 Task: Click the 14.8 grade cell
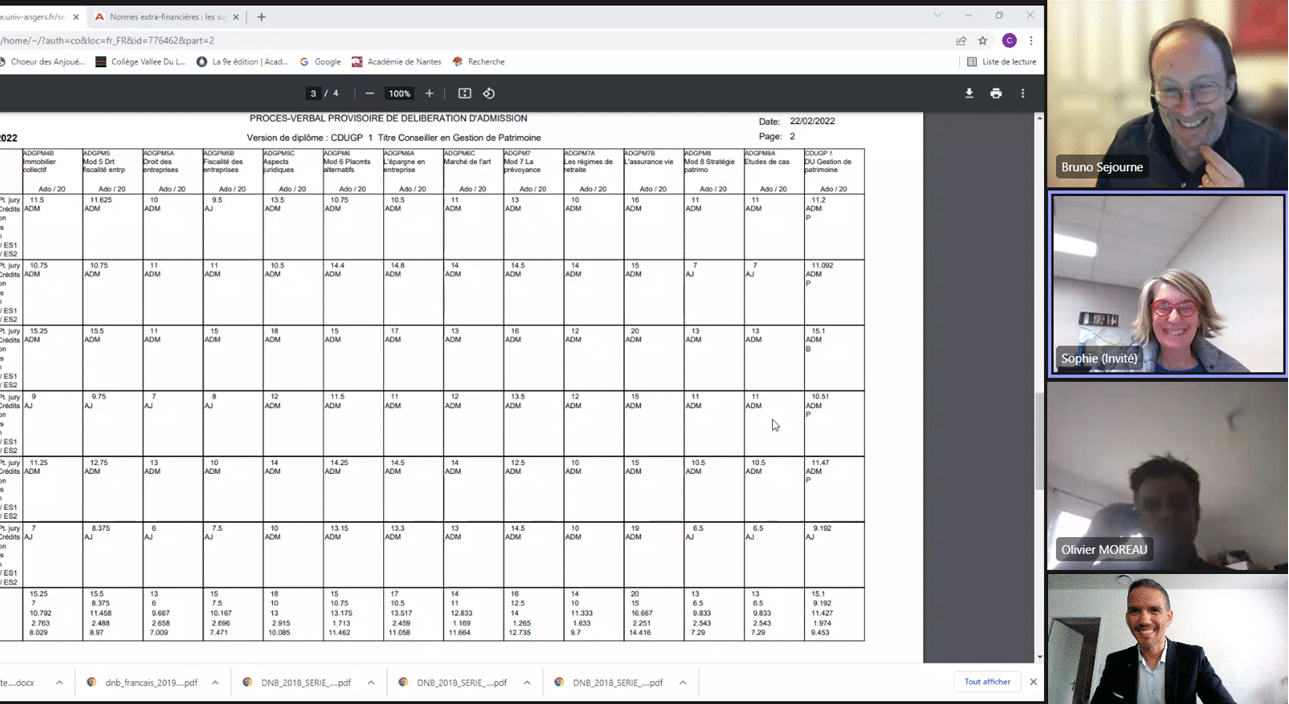(397, 265)
